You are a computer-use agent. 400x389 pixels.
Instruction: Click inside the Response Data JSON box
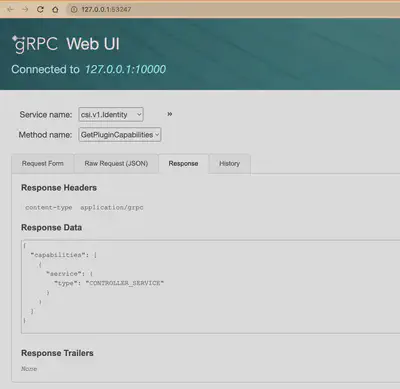211,286
